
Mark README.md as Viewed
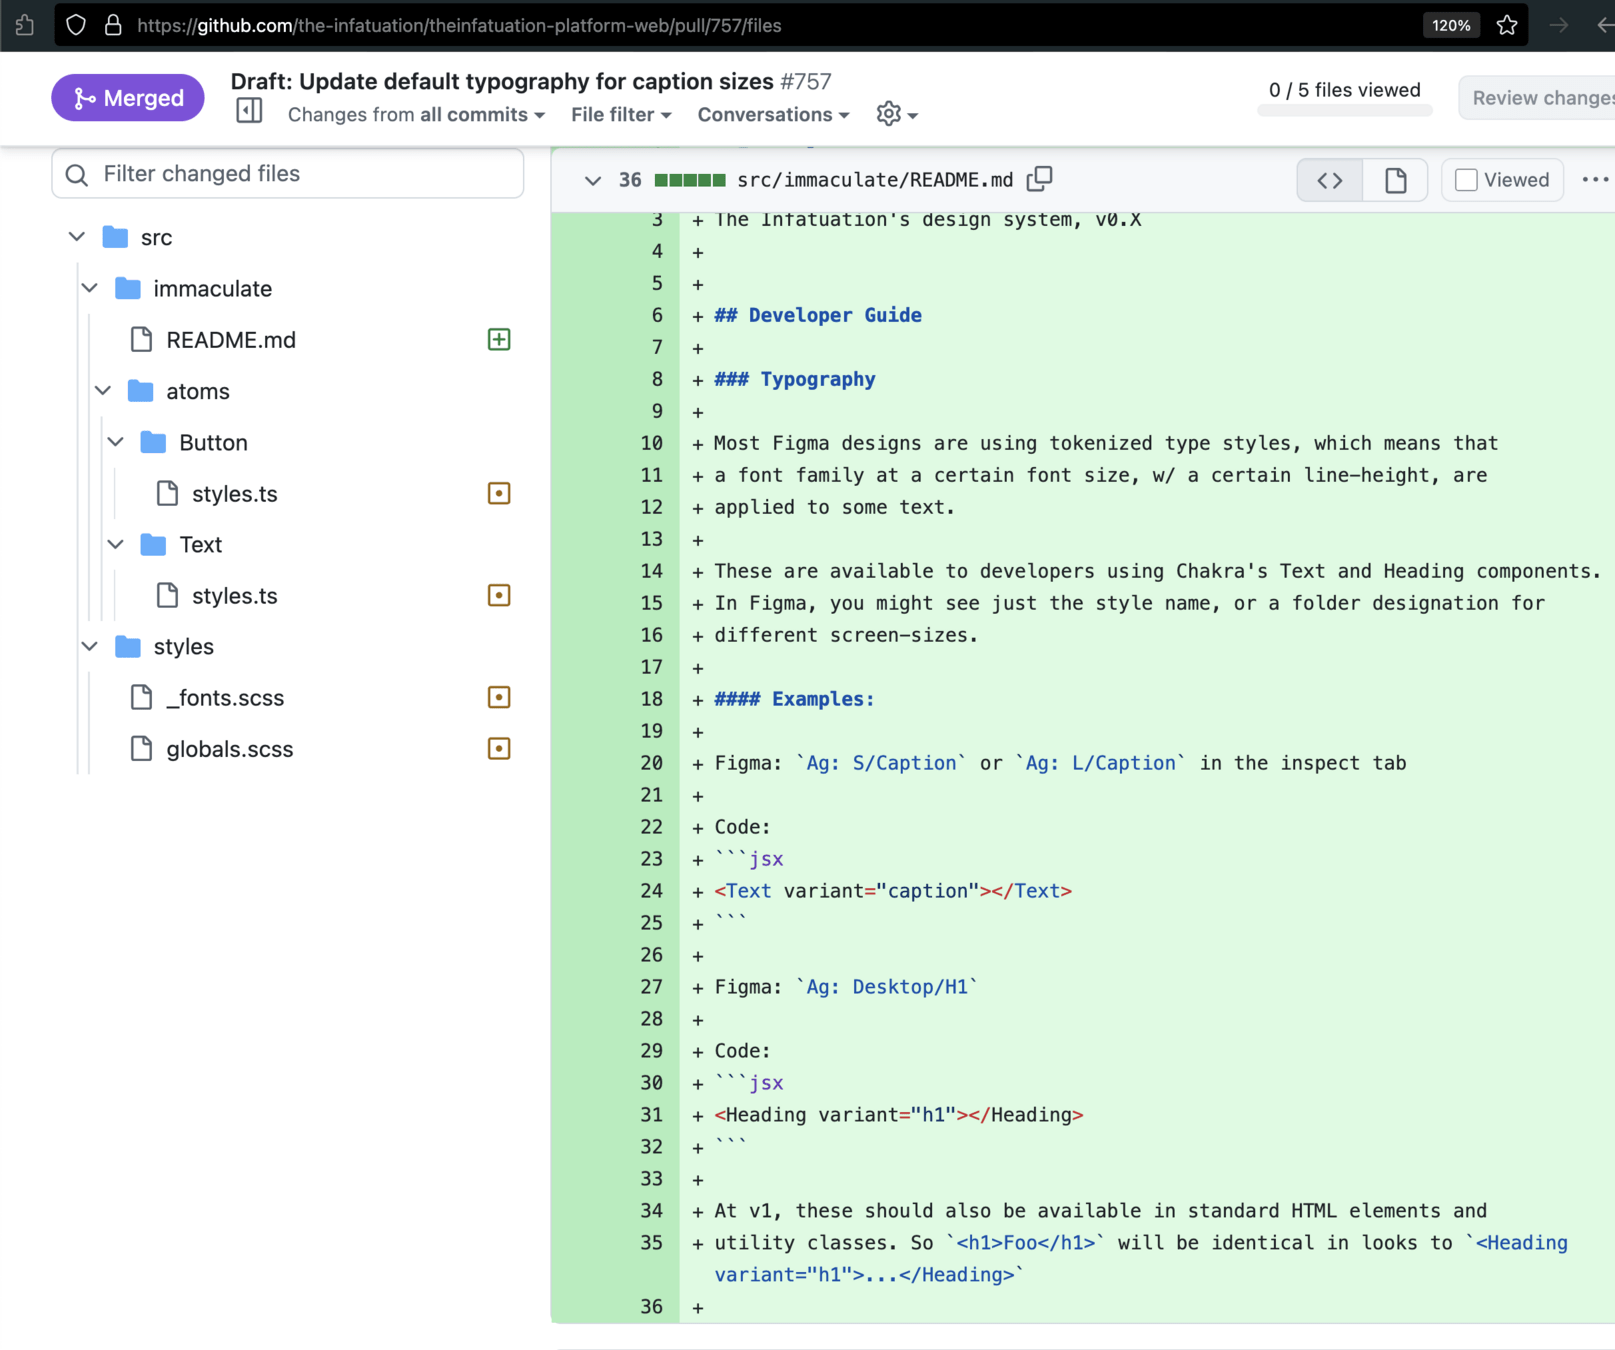[1466, 180]
